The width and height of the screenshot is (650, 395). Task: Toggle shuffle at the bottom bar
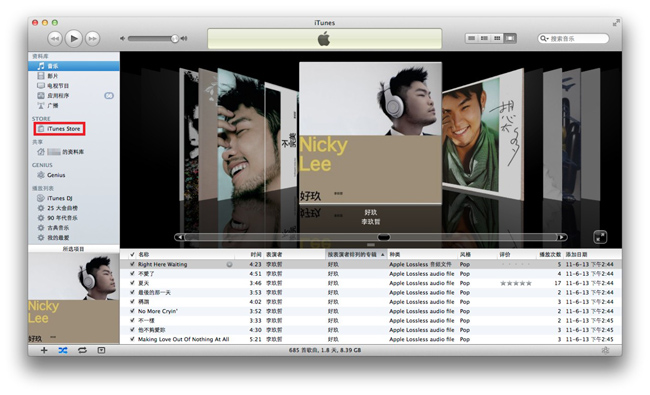pos(63,350)
